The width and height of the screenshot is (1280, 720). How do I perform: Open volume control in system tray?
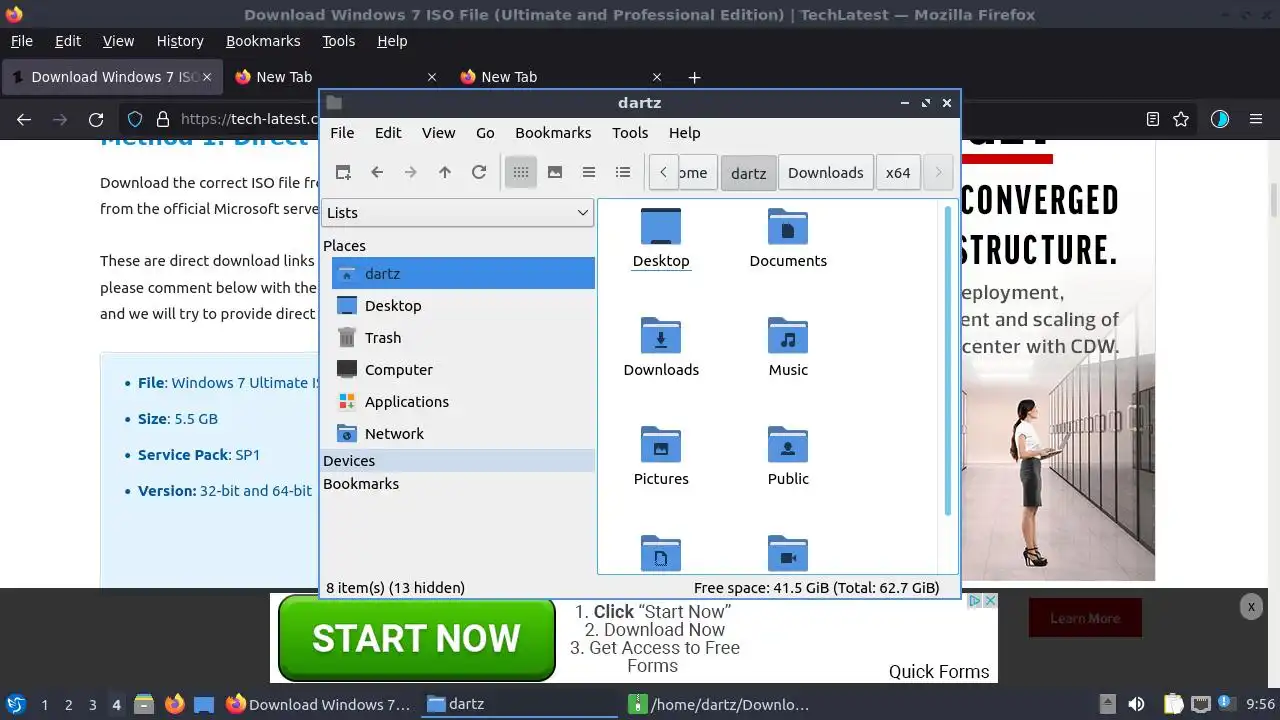(1136, 704)
